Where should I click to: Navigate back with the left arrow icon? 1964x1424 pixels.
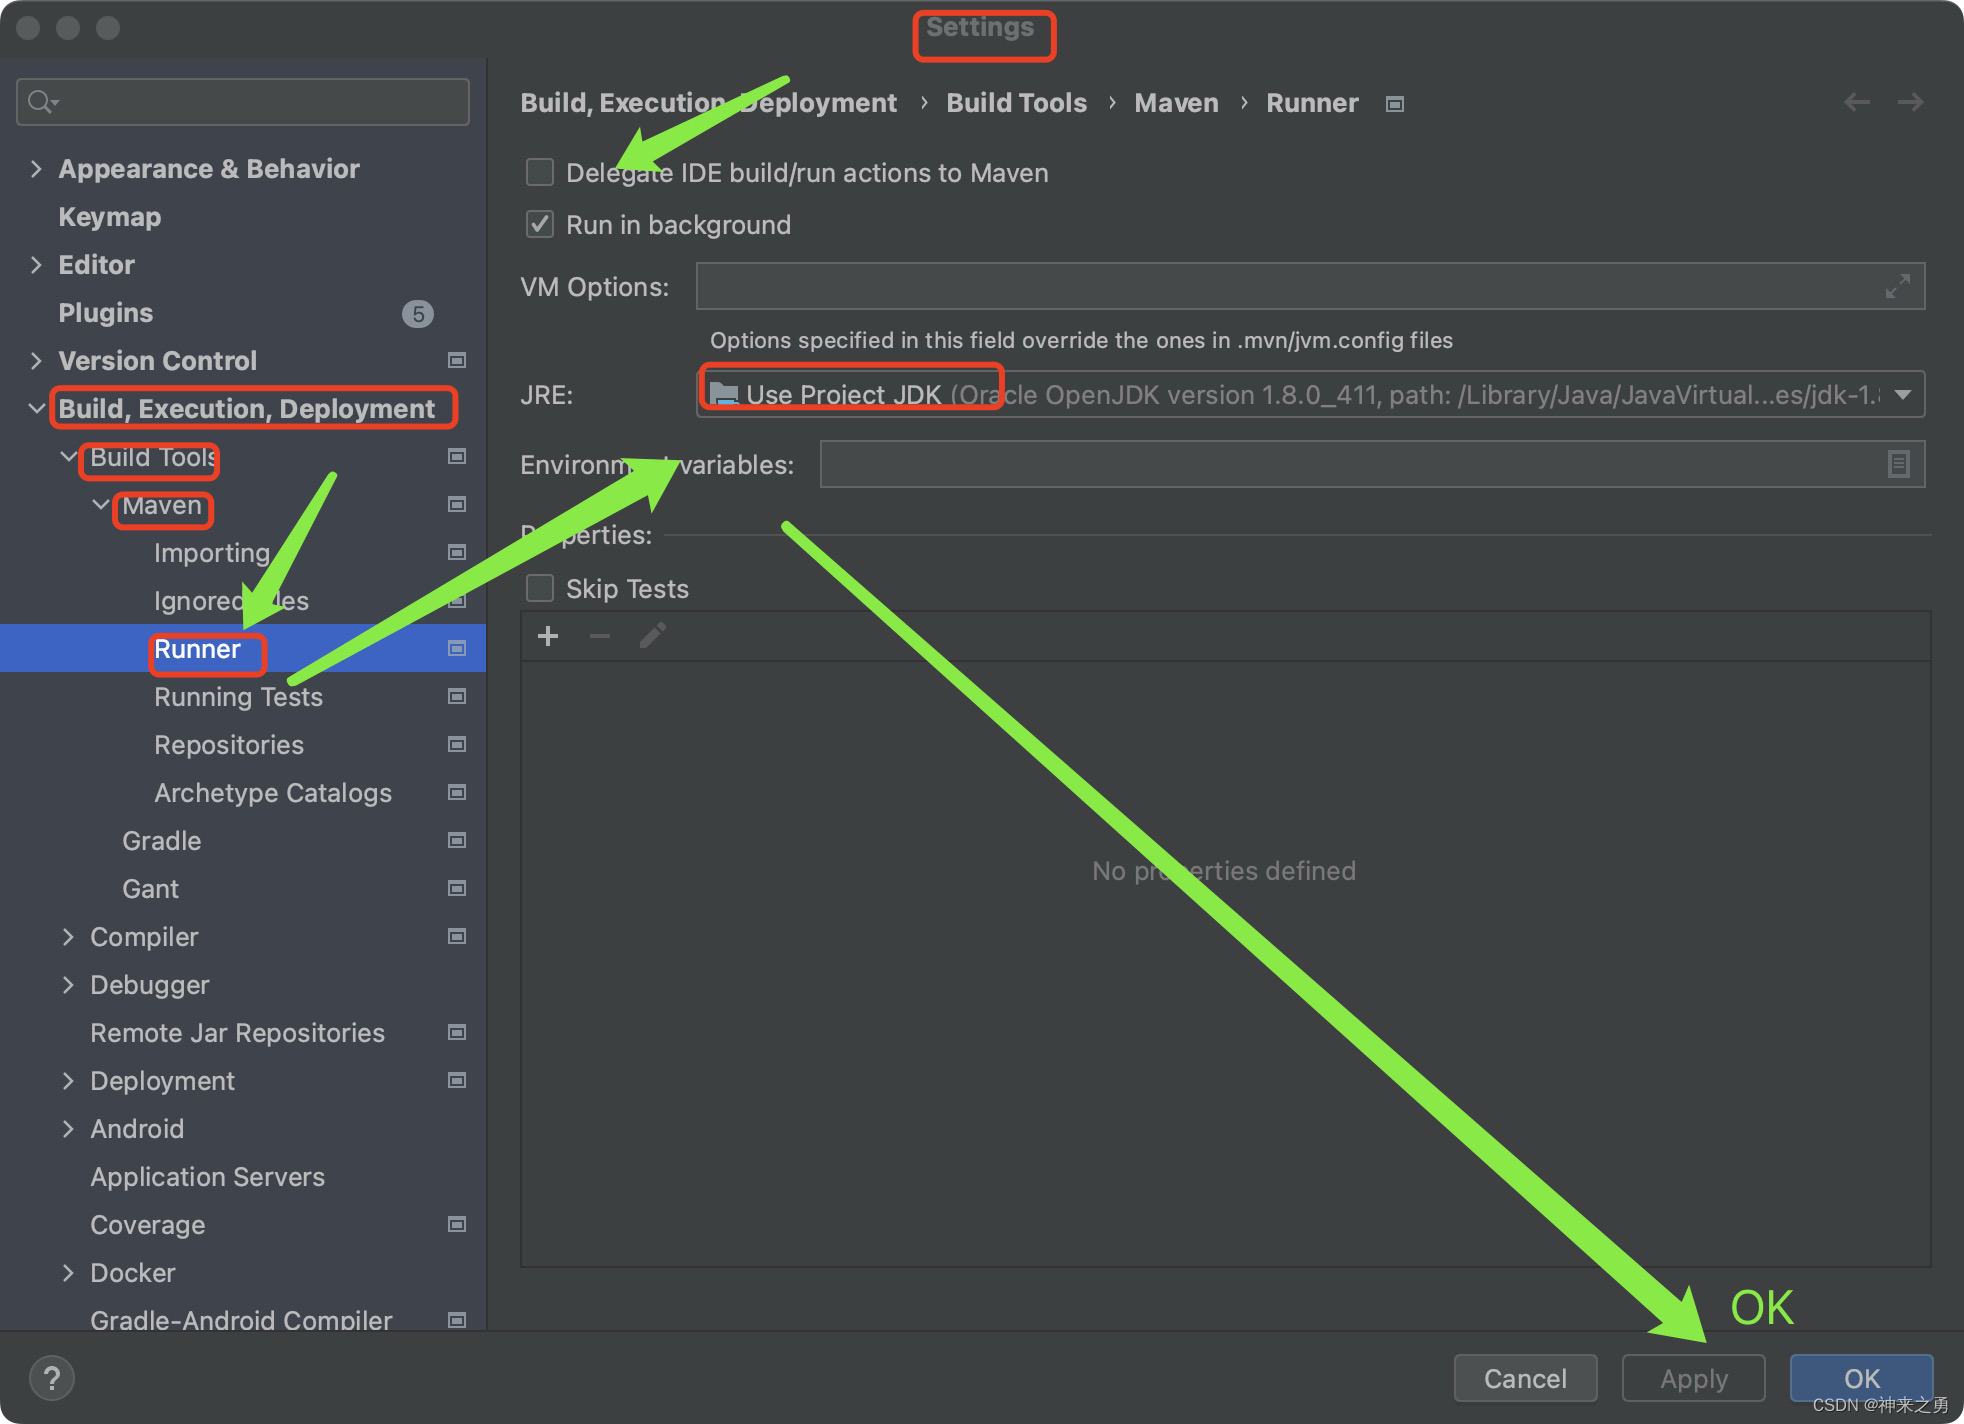point(1856,102)
